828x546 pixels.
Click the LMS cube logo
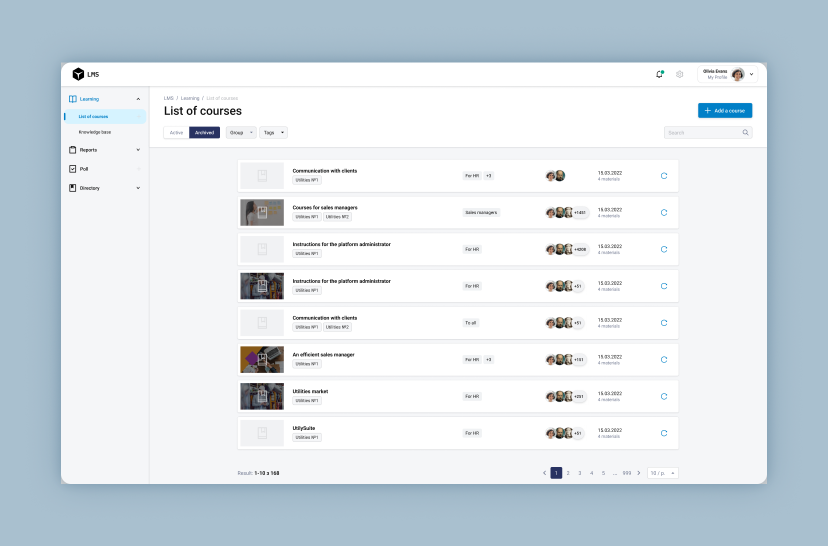click(x=78, y=74)
